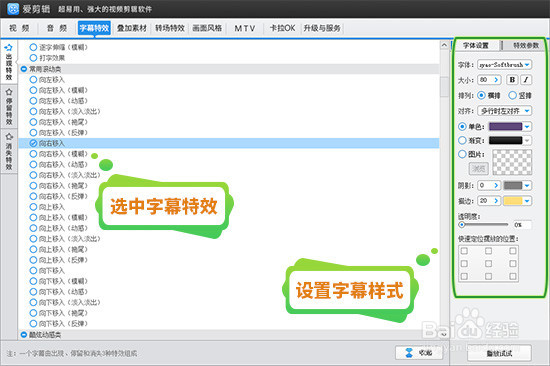This screenshot has width=550, height=366.
Task: Select plain 向左移入 effect
Action: tap(48, 80)
